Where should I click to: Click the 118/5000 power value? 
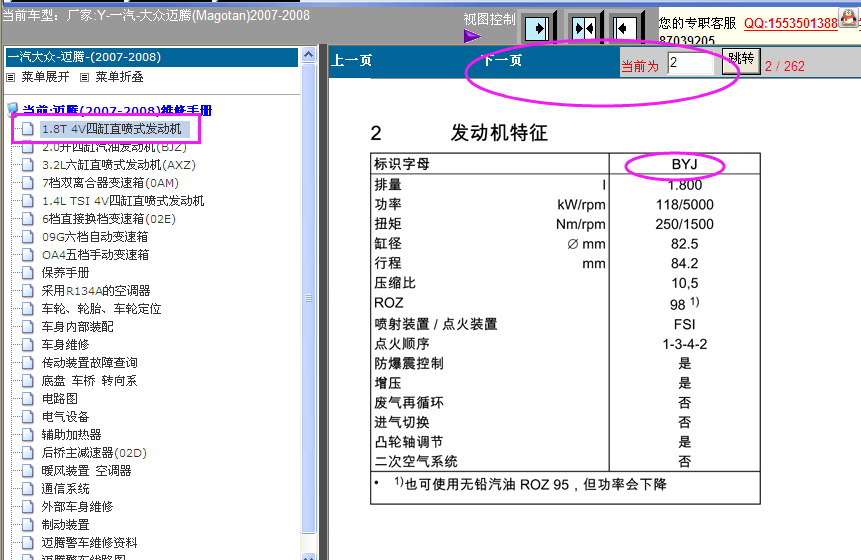pyautogui.click(x=684, y=205)
